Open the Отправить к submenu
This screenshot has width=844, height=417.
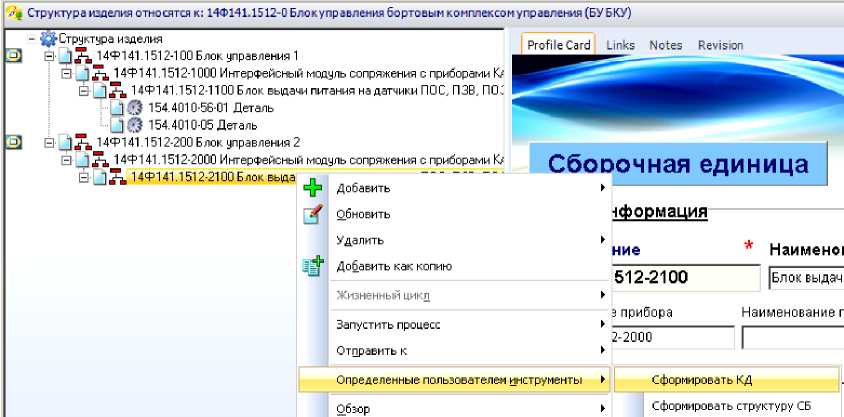pos(455,350)
